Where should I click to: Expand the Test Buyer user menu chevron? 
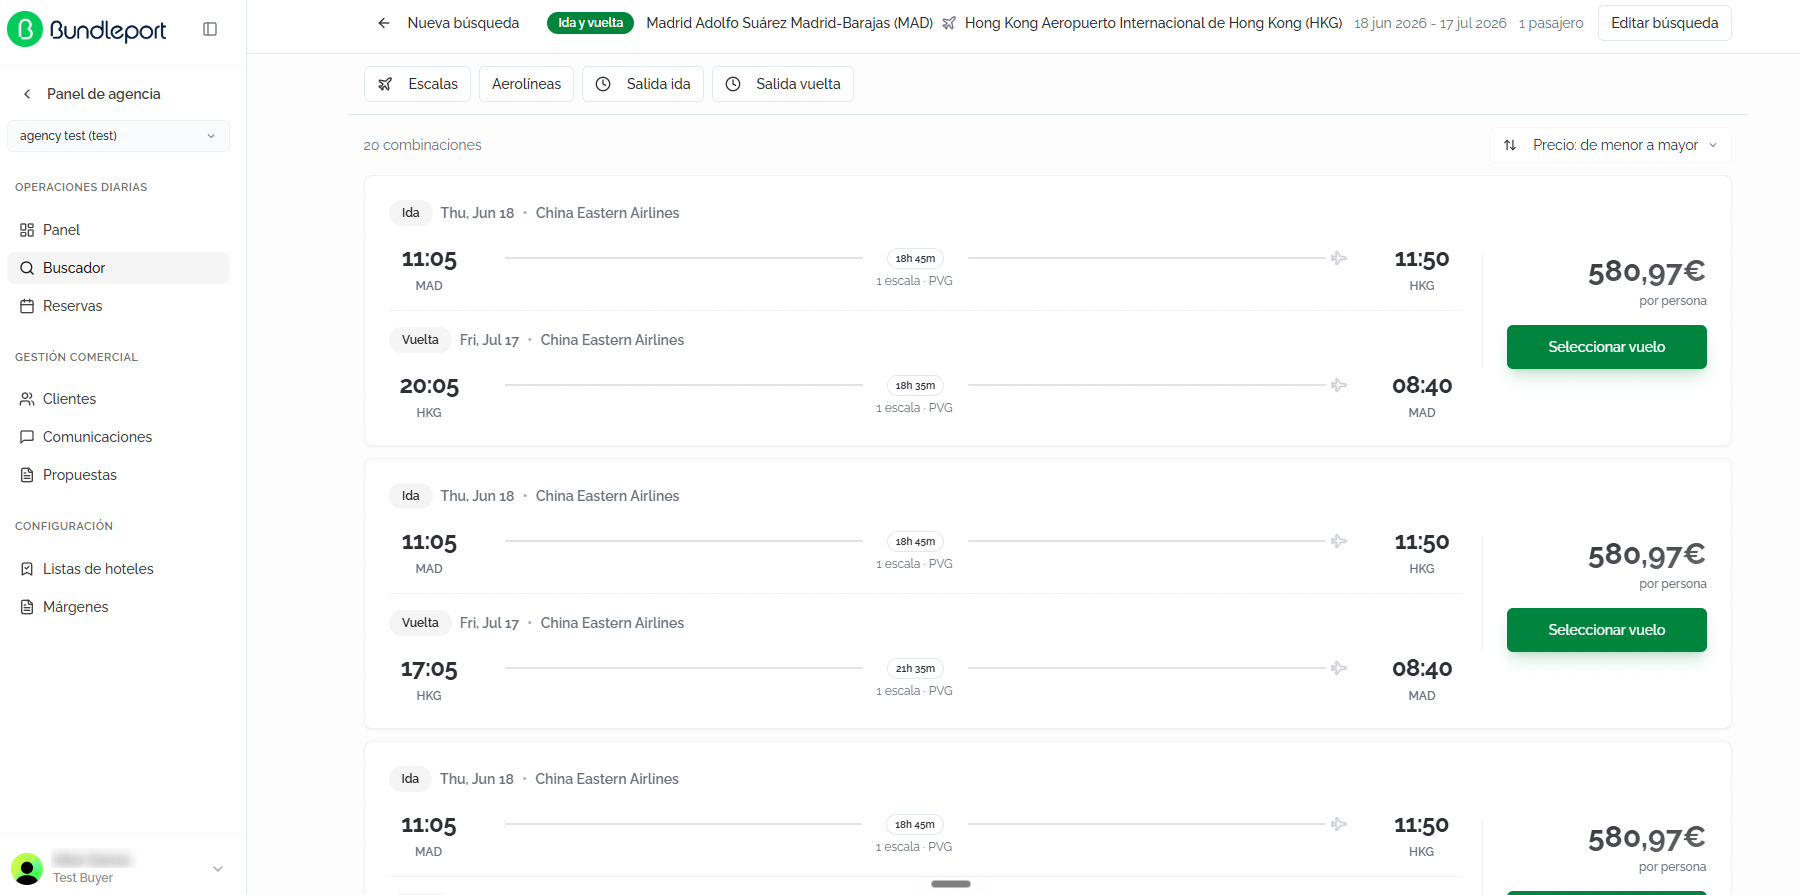218,869
